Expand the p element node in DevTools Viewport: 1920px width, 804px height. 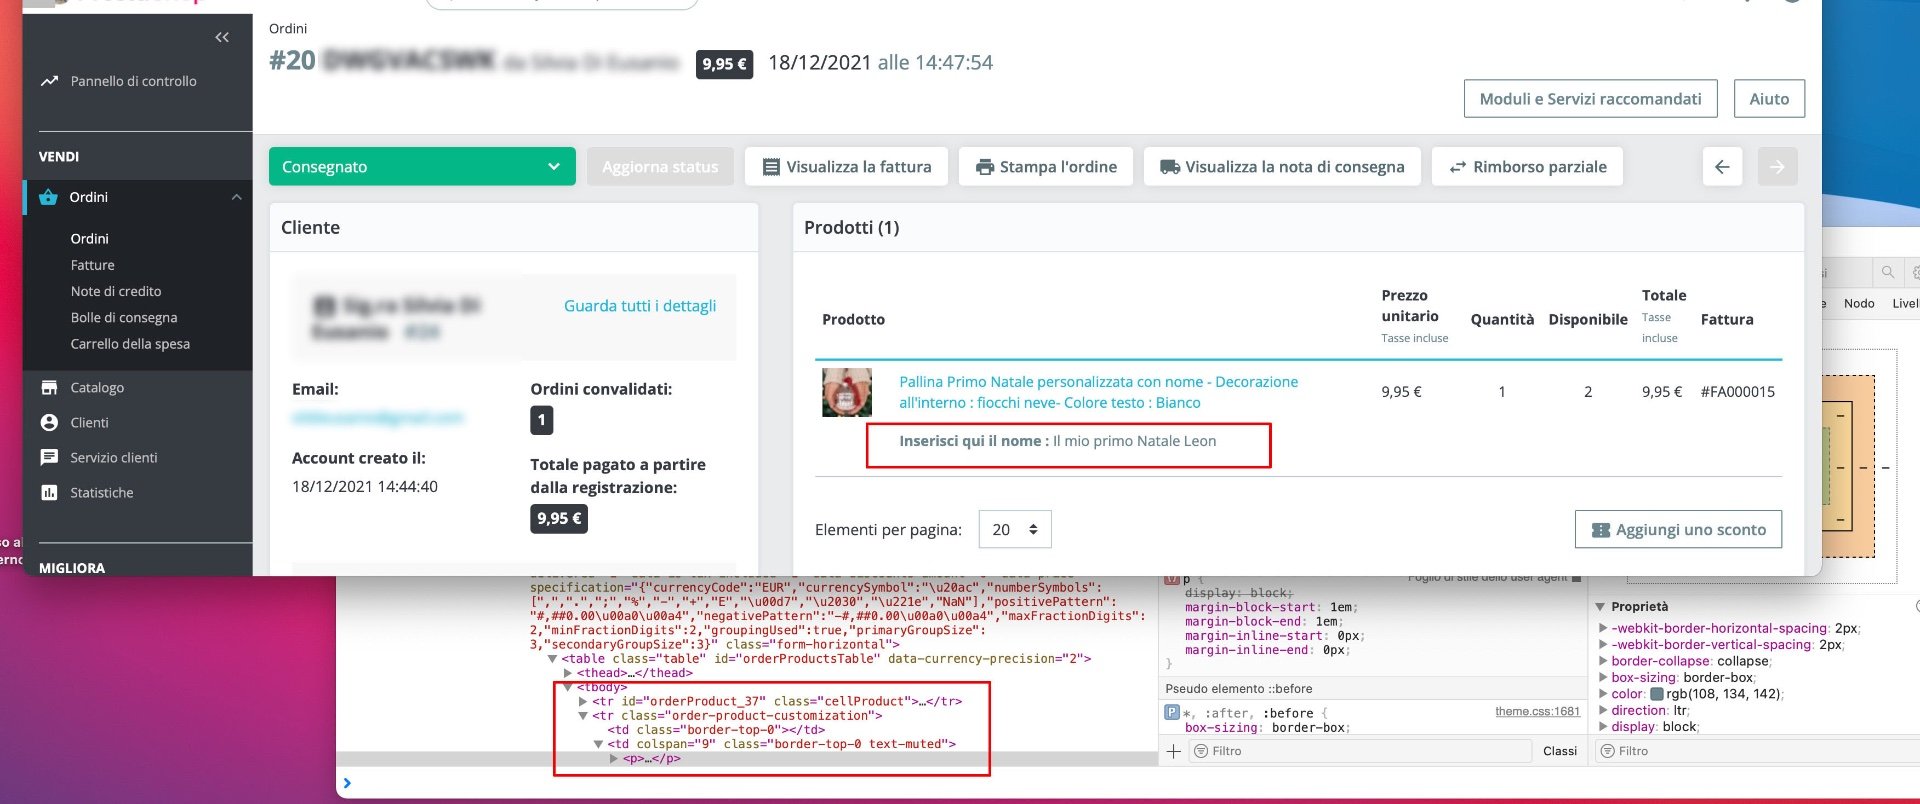[614, 758]
